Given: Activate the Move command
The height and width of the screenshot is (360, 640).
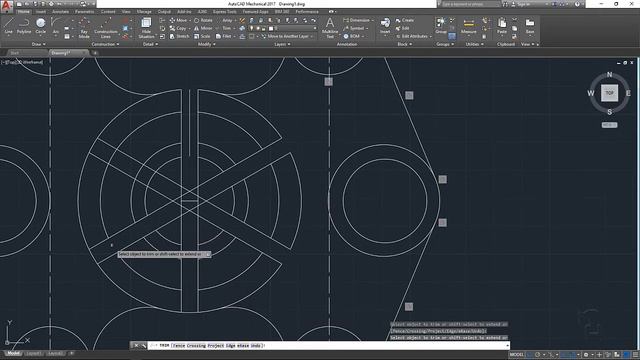Looking at the screenshot, I should (x=178, y=20).
